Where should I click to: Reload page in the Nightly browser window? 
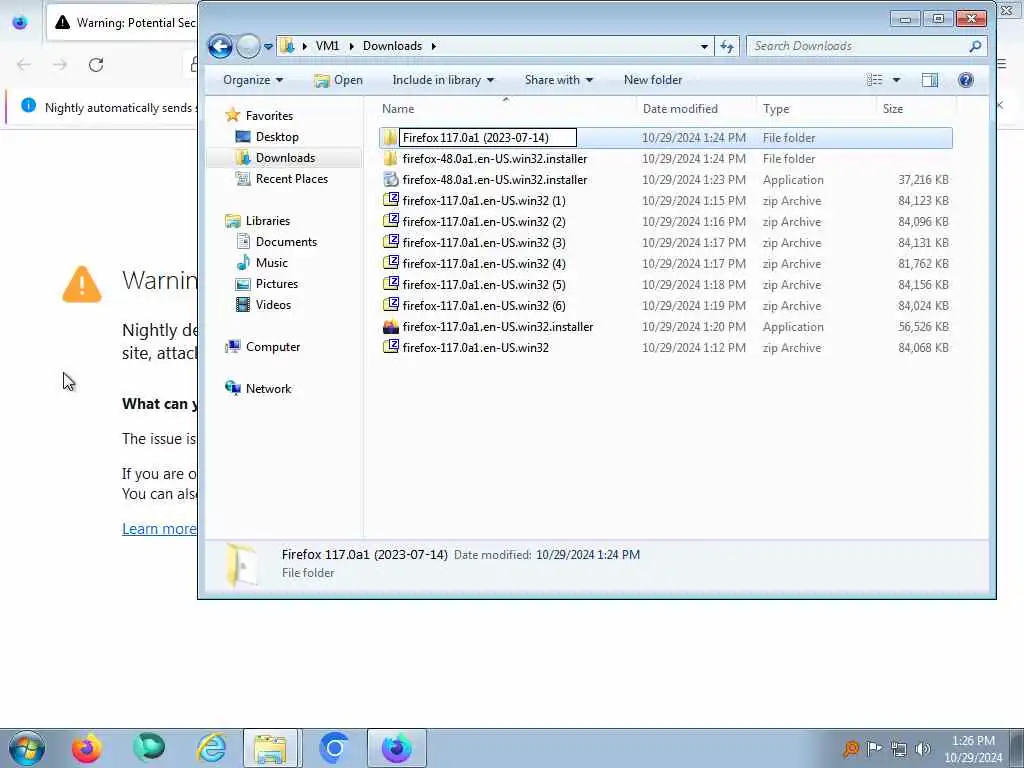click(96, 65)
